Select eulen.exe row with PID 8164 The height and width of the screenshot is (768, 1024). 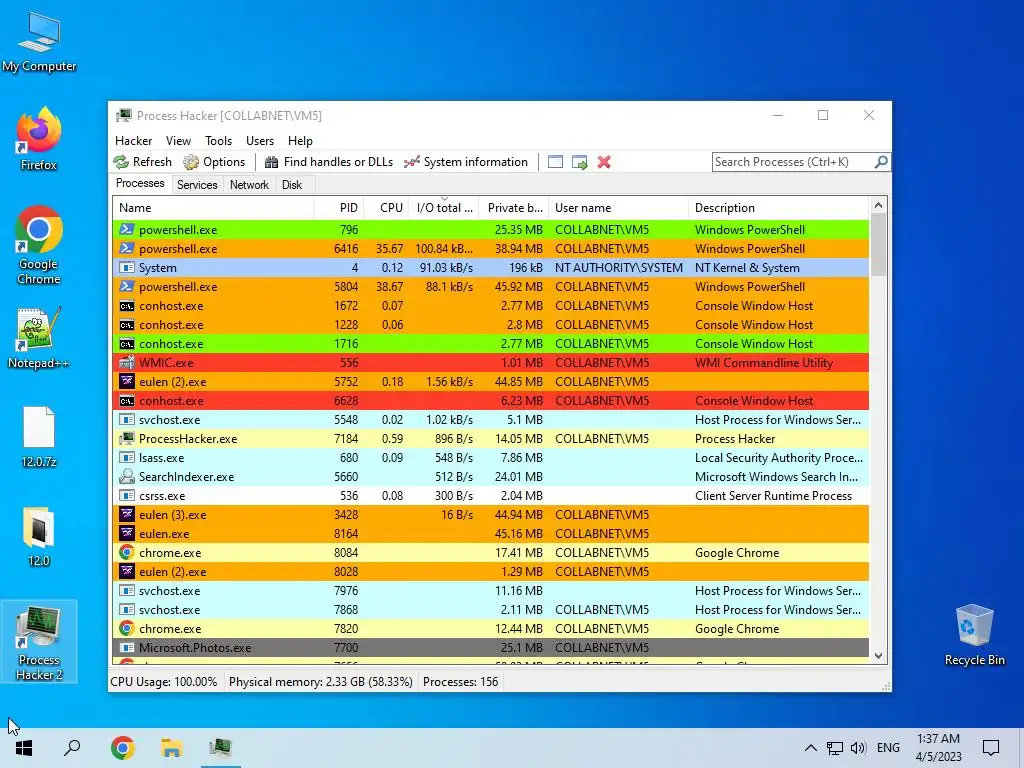tap(490, 534)
